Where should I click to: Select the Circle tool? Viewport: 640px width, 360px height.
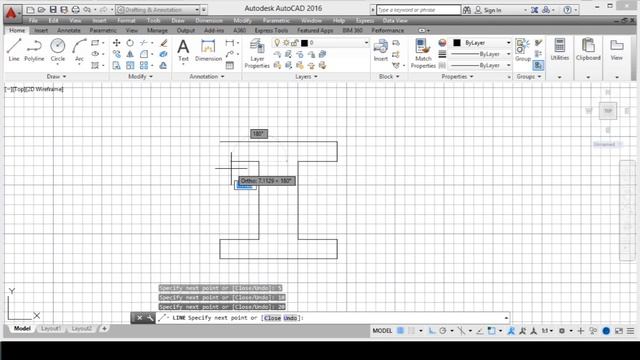[58, 50]
